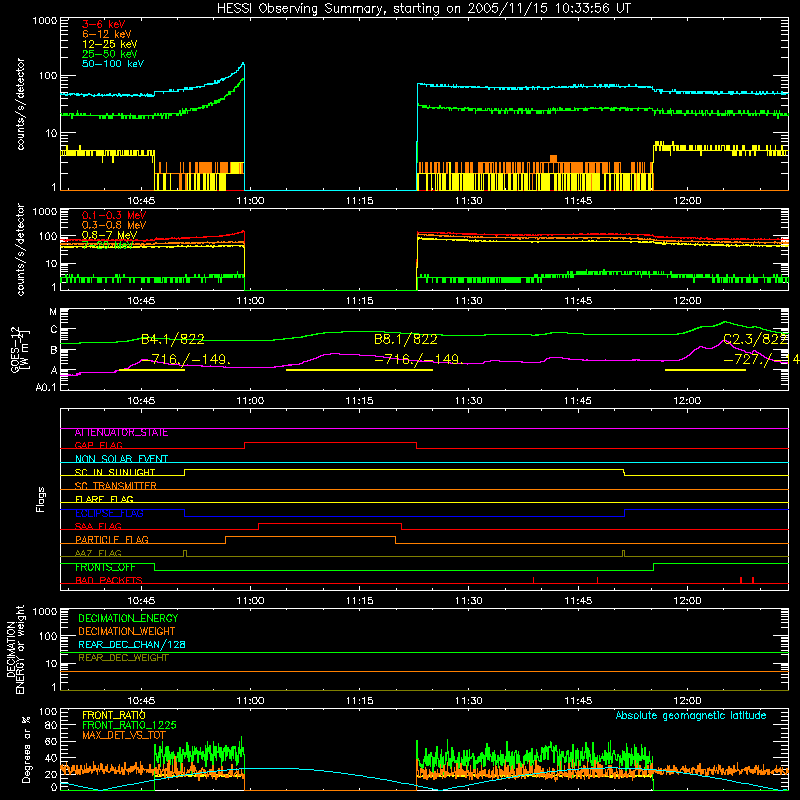Select the SAA_FLAG label
The image size is (800, 800).
(x=98, y=526)
